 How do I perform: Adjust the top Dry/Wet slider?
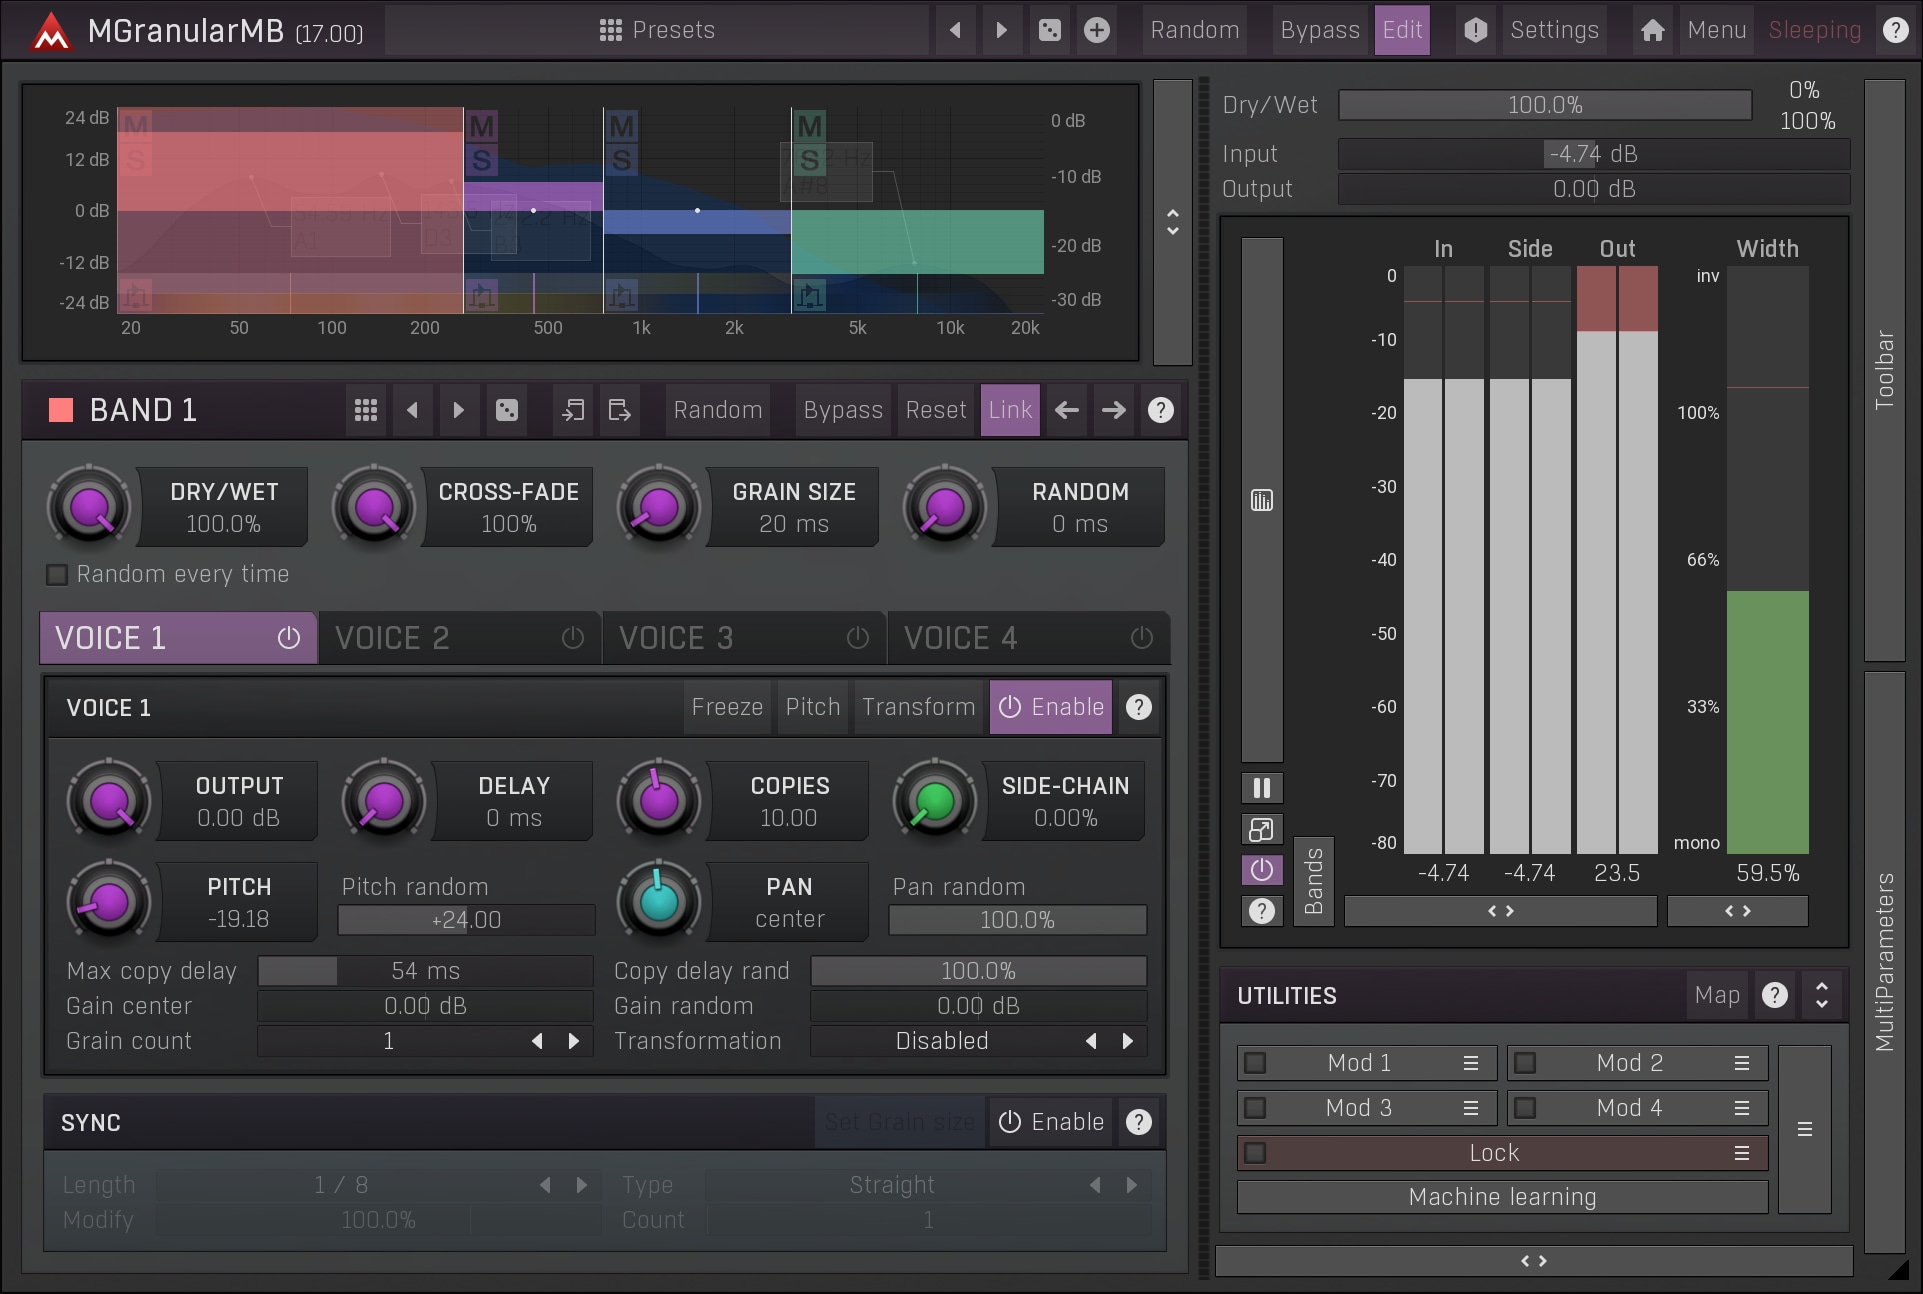click(1544, 105)
